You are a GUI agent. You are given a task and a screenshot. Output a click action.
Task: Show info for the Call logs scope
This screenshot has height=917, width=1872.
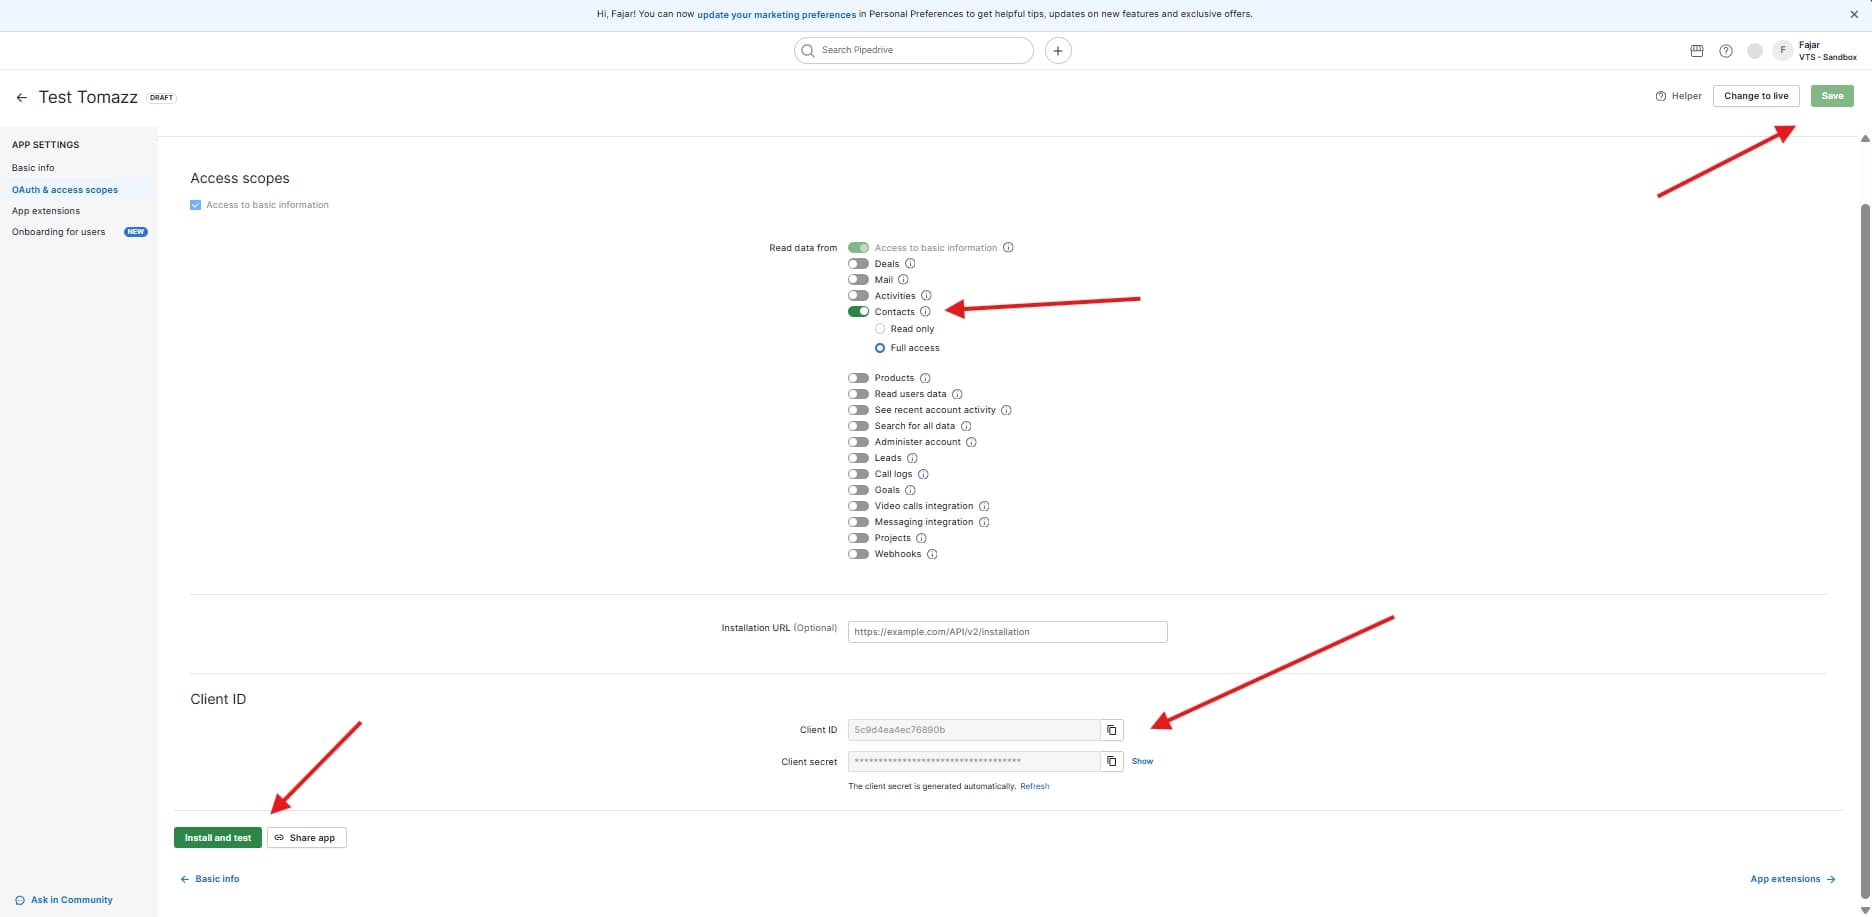[923, 474]
